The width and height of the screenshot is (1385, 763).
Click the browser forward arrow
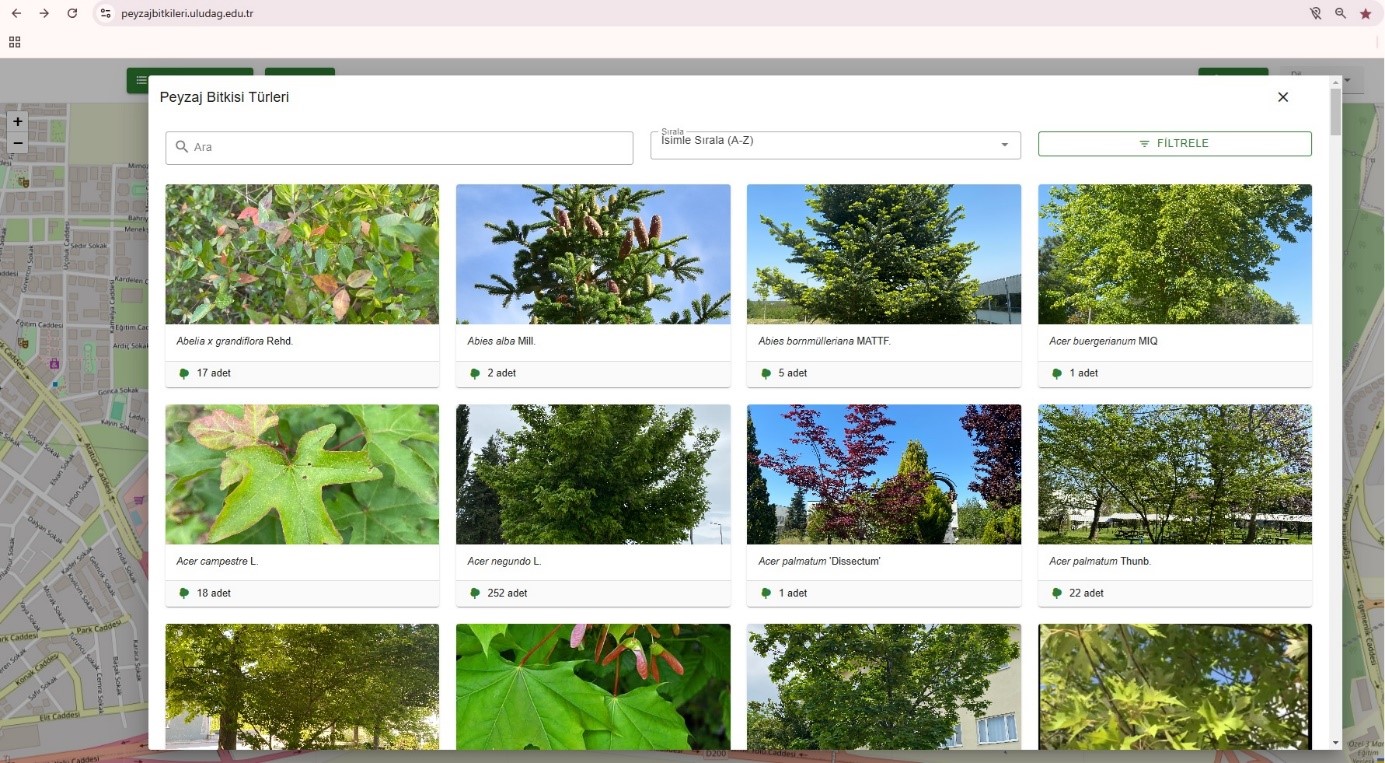44,13
